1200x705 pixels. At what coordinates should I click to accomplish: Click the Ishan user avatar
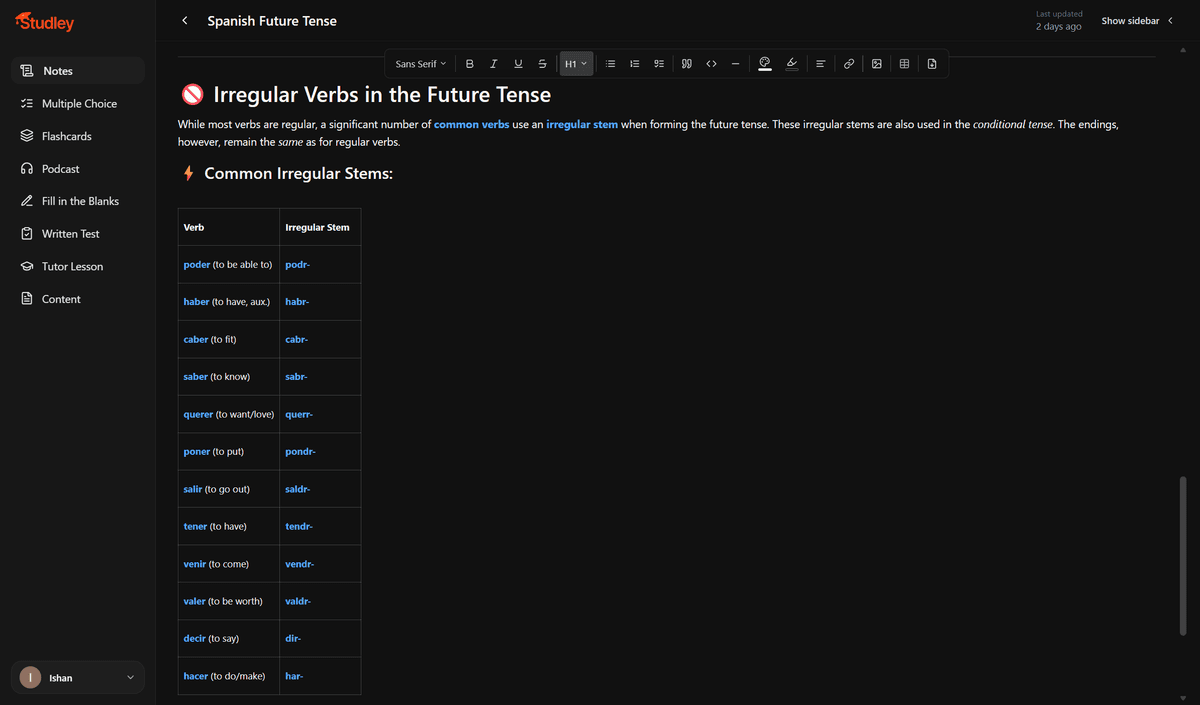point(31,678)
